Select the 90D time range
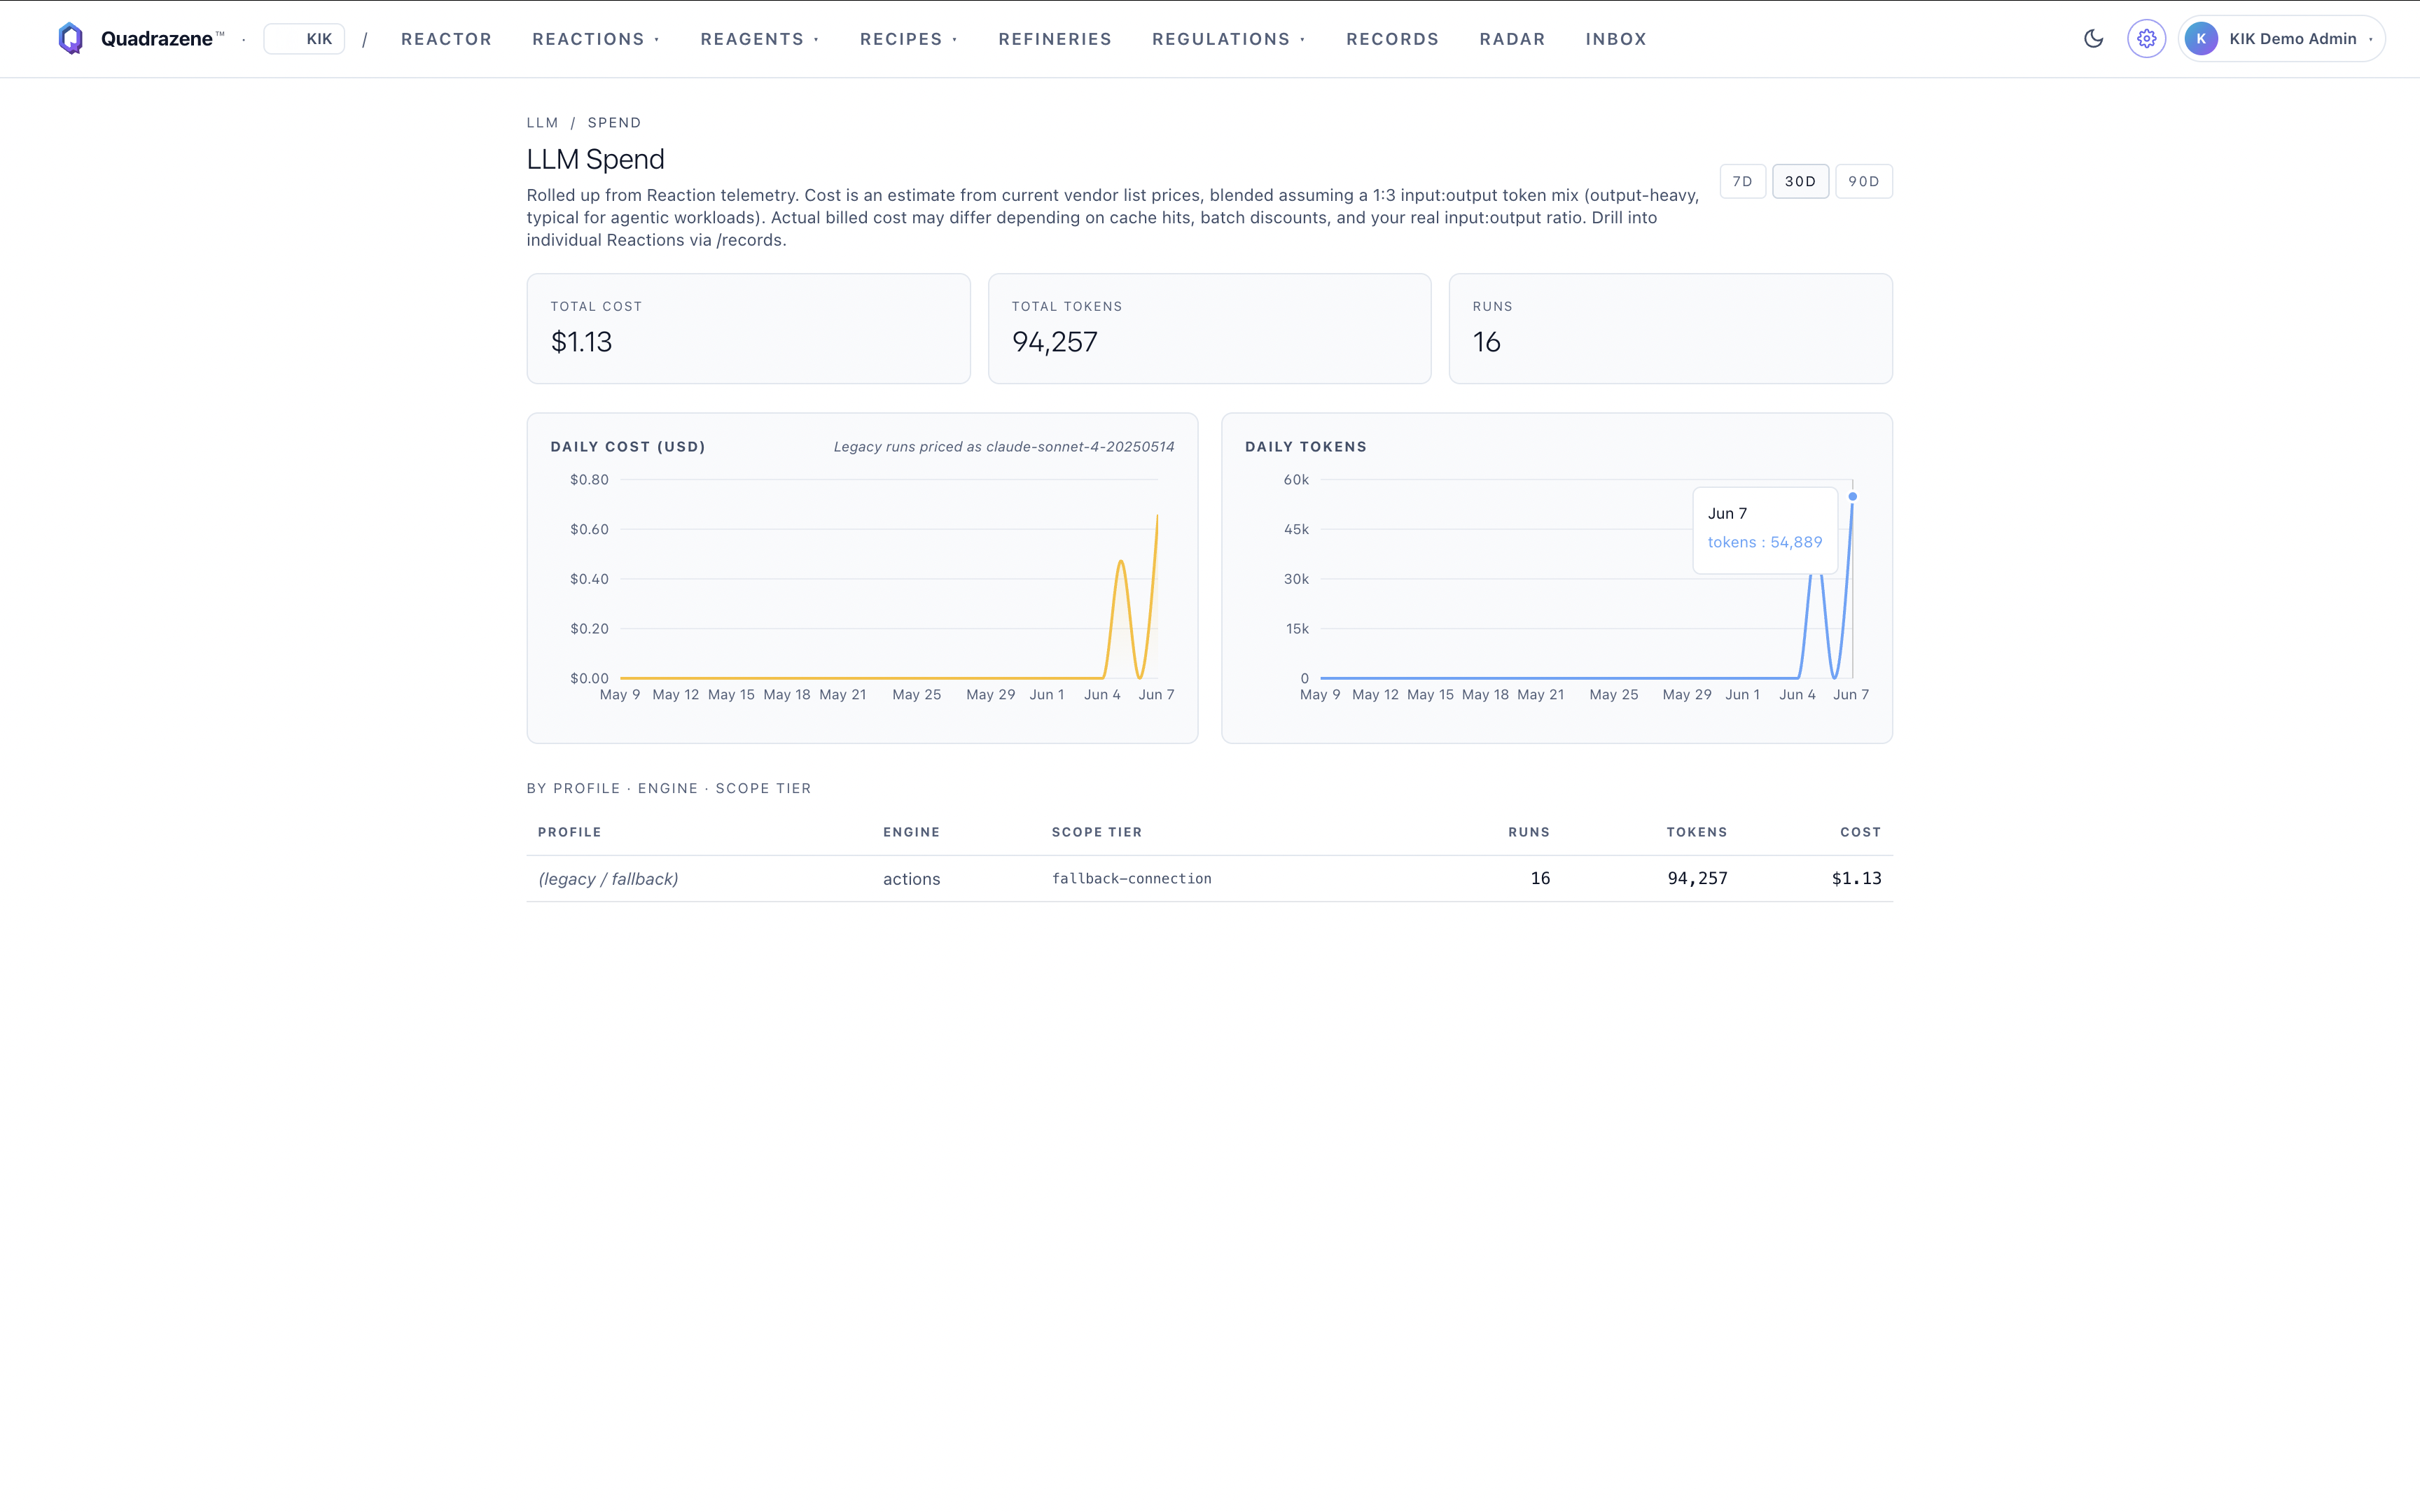2420x1512 pixels. (1863, 181)
